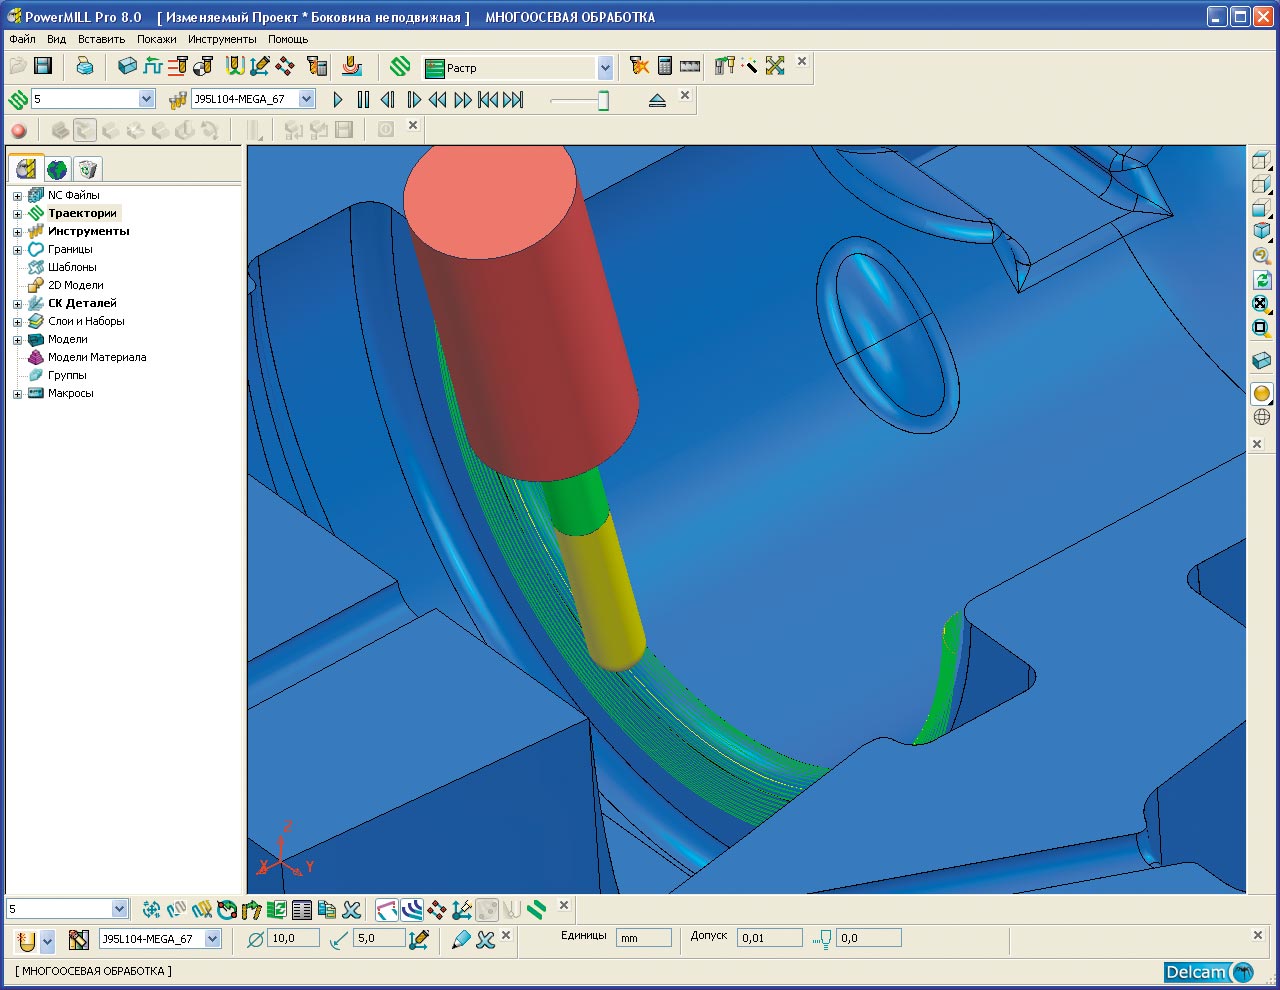
Task: Open the Block definition icon
Action: coord(127,66)
